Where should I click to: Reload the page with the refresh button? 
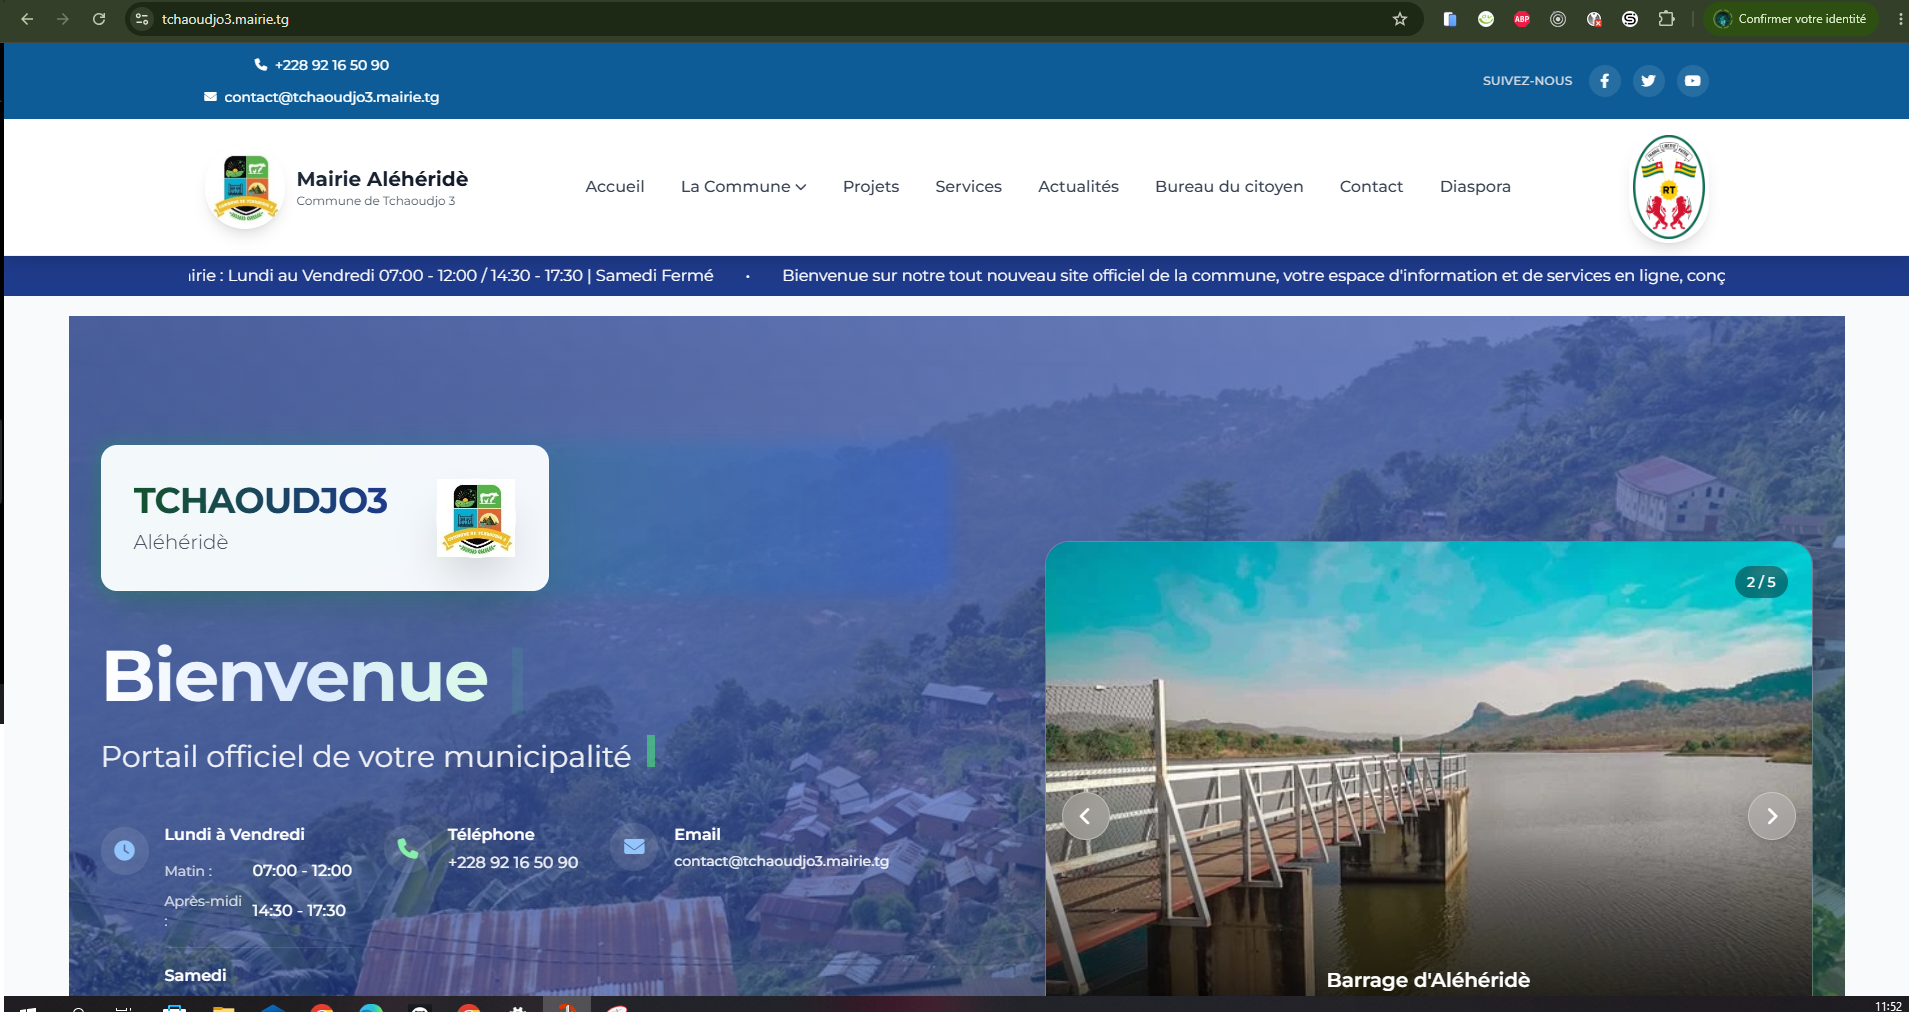point(99,19)
